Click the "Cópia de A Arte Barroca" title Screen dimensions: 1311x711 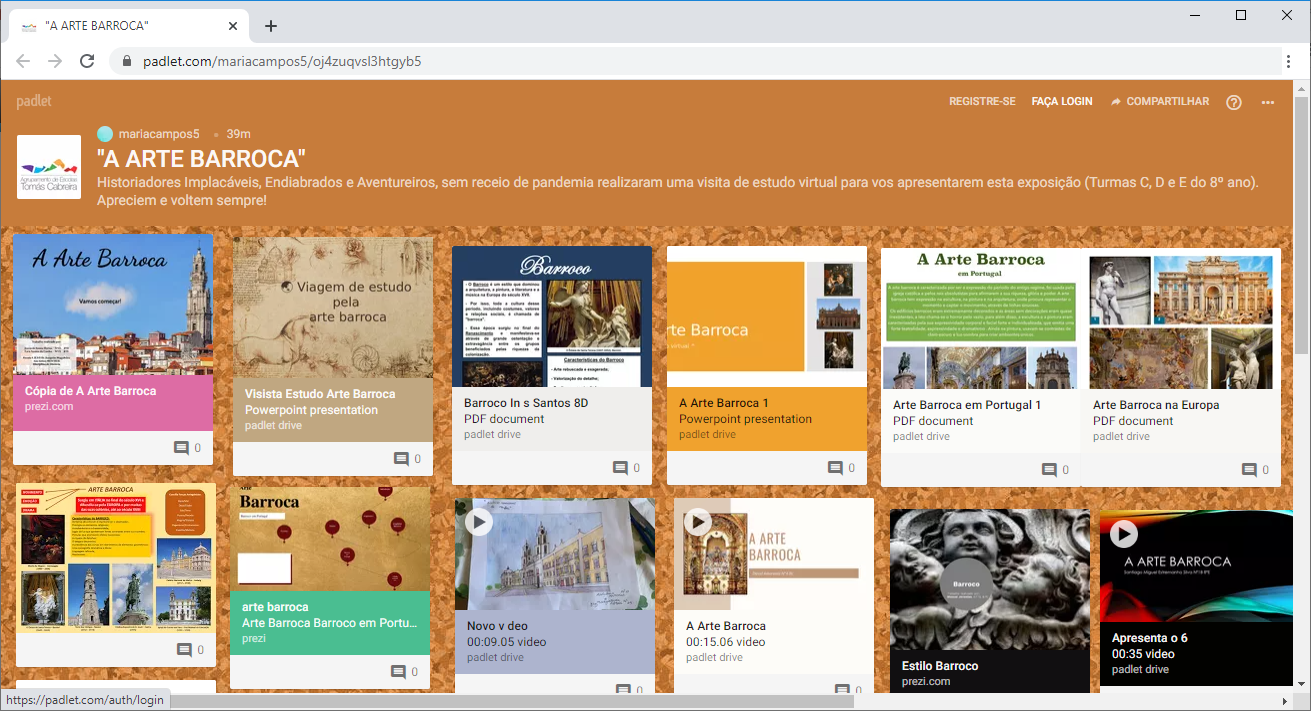pos(91,391)
